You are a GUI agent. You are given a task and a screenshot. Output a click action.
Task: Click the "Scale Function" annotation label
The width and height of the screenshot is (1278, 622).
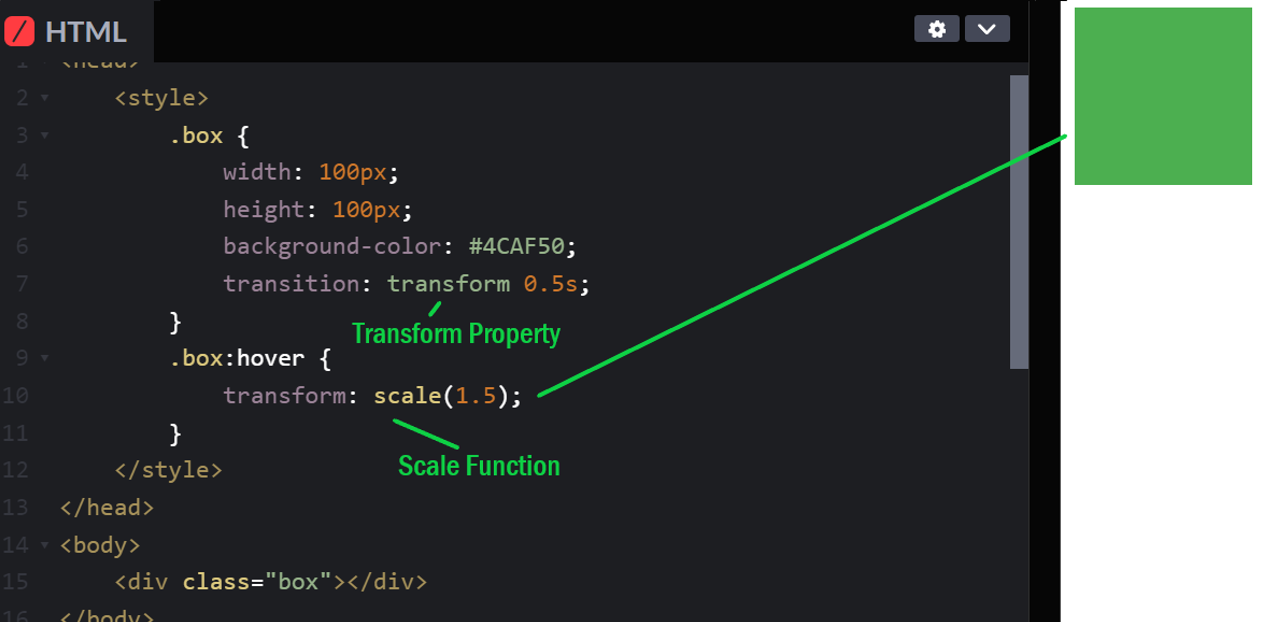pos(479,466)
